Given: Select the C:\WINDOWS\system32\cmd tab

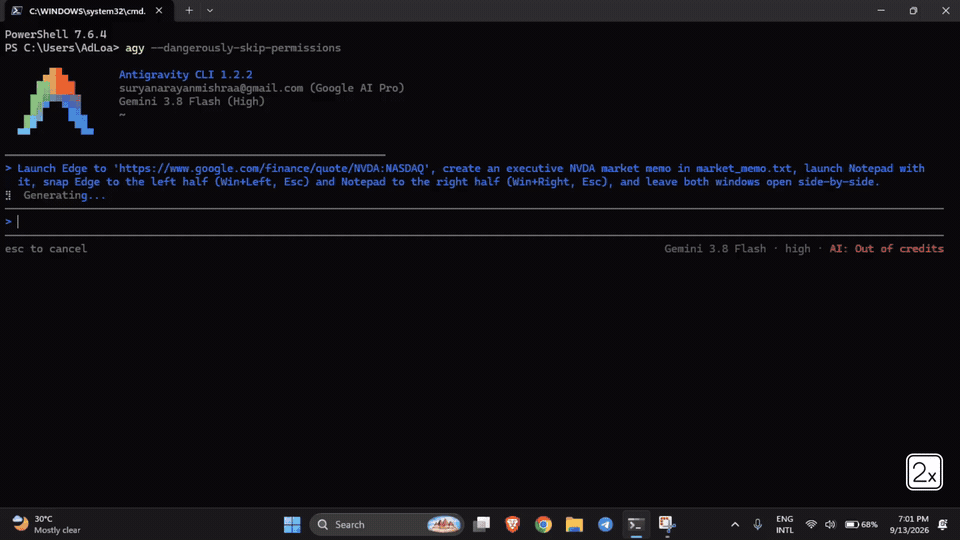Looking at the screenshot, I should click(87, 11).
